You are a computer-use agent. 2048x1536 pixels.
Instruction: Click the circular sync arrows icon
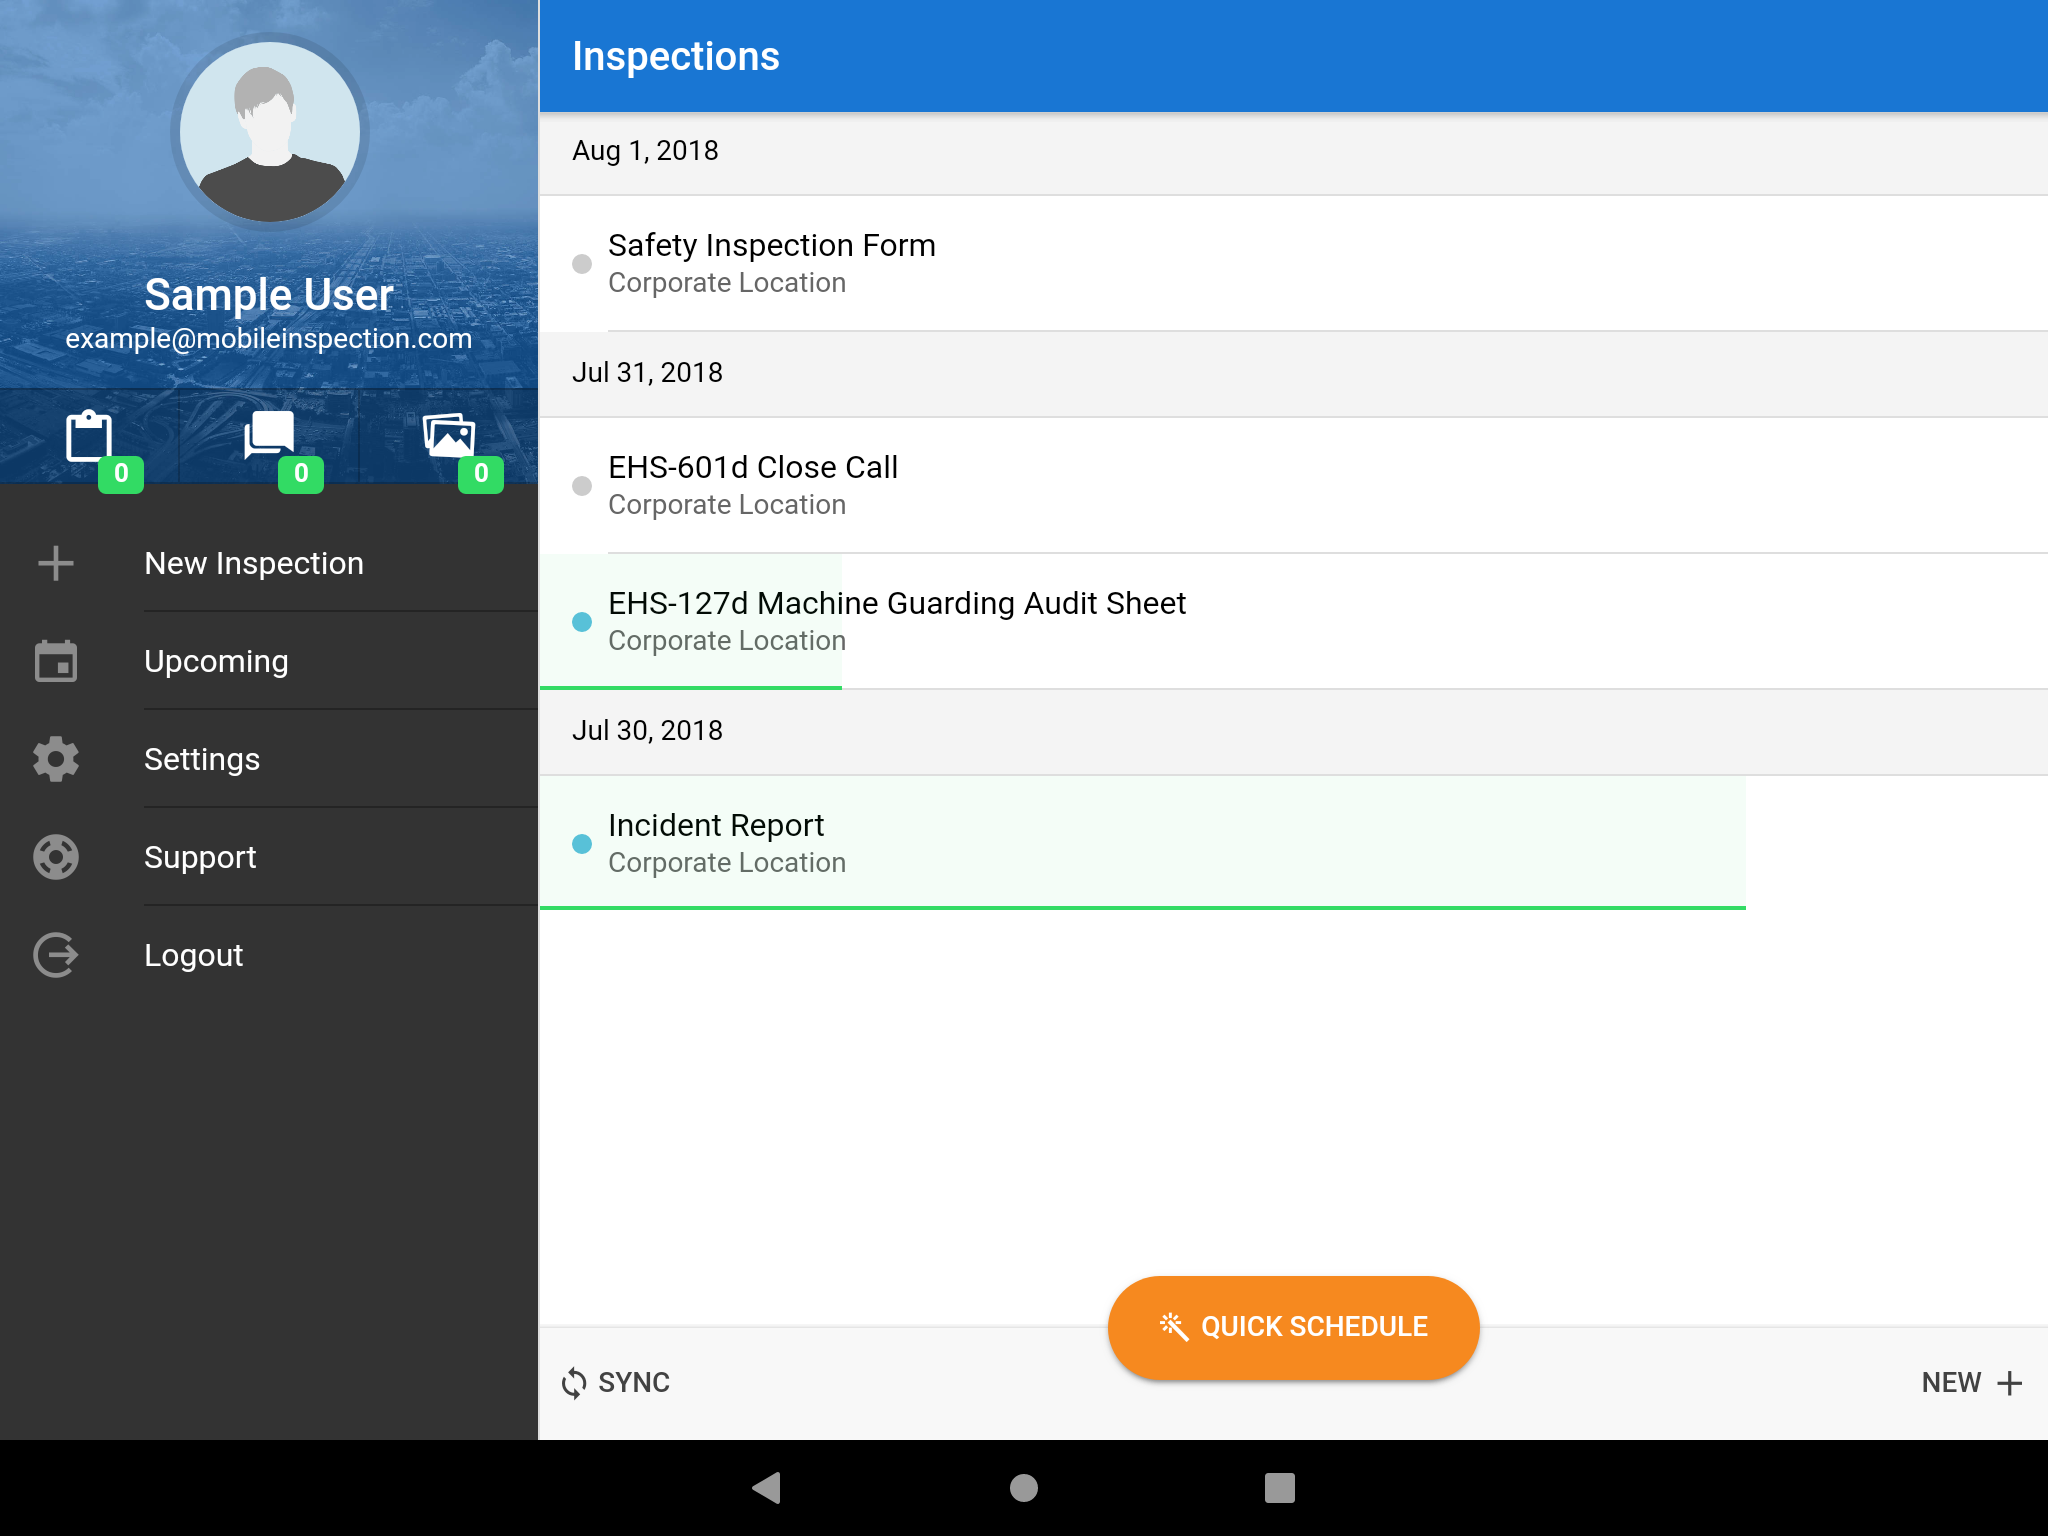pos(574,1382)
